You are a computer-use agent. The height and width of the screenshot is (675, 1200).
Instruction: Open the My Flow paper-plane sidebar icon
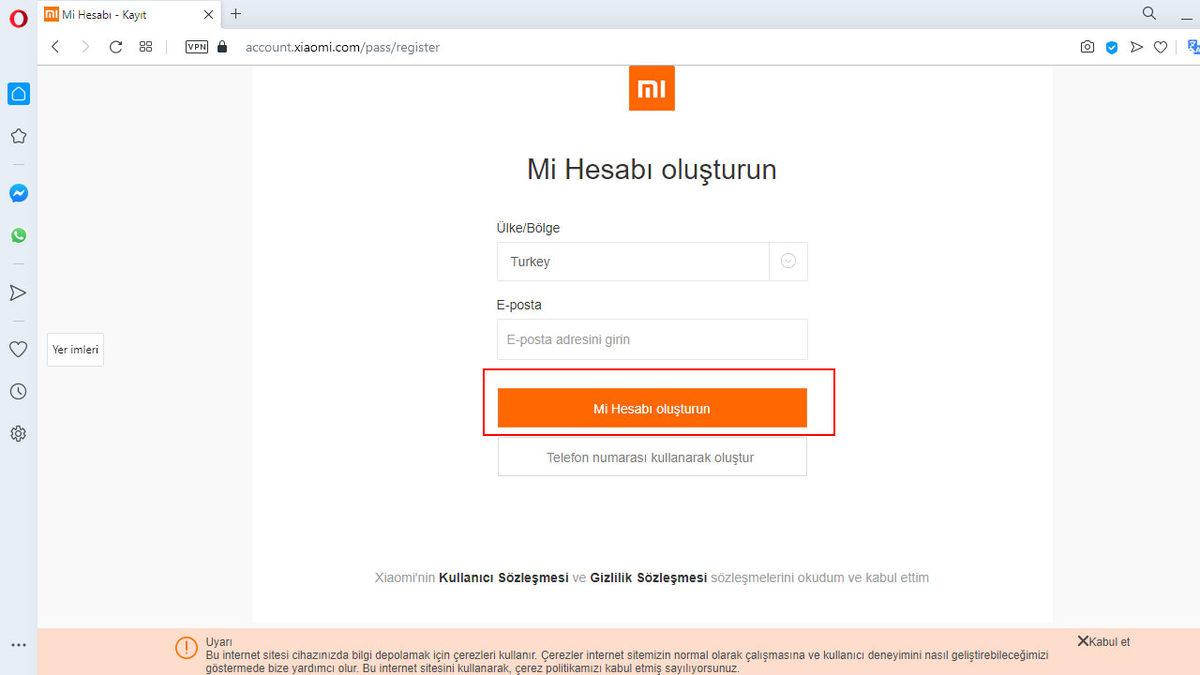[x=18, y=292]
